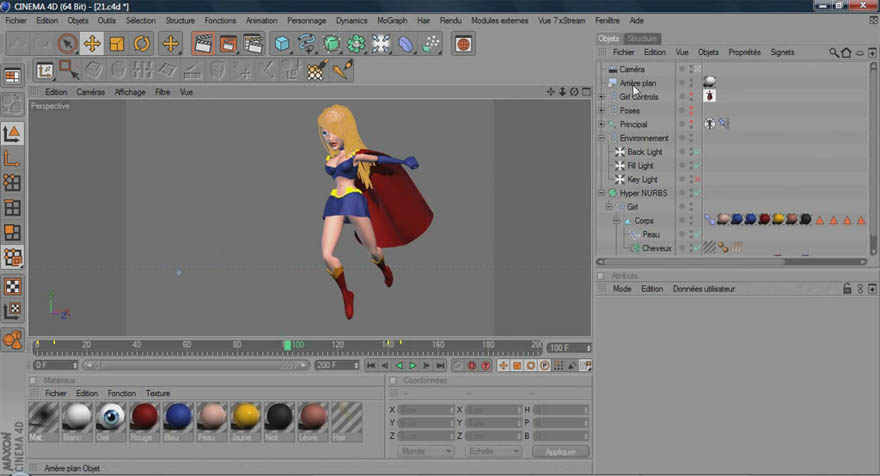The height and width of the screenshot is (476, 880).
Task: Add a Cube primitive object
Action: pos(282,44)
